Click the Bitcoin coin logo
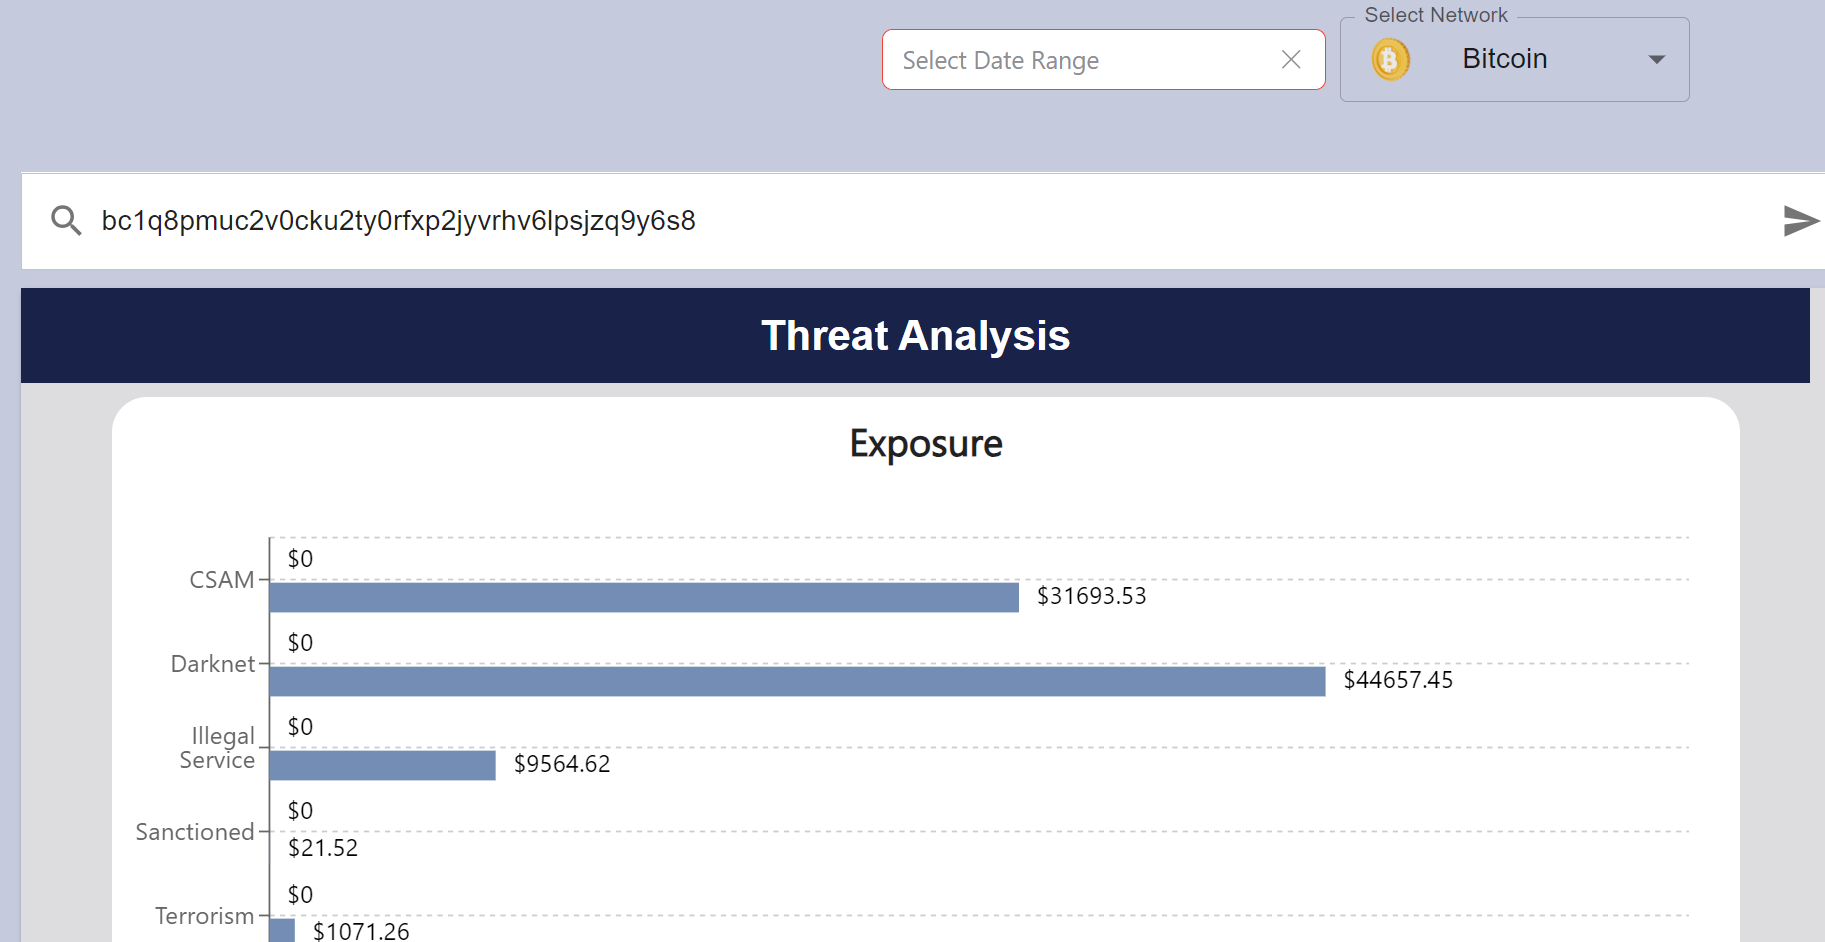1825x942 pixels. [1390, 60]
